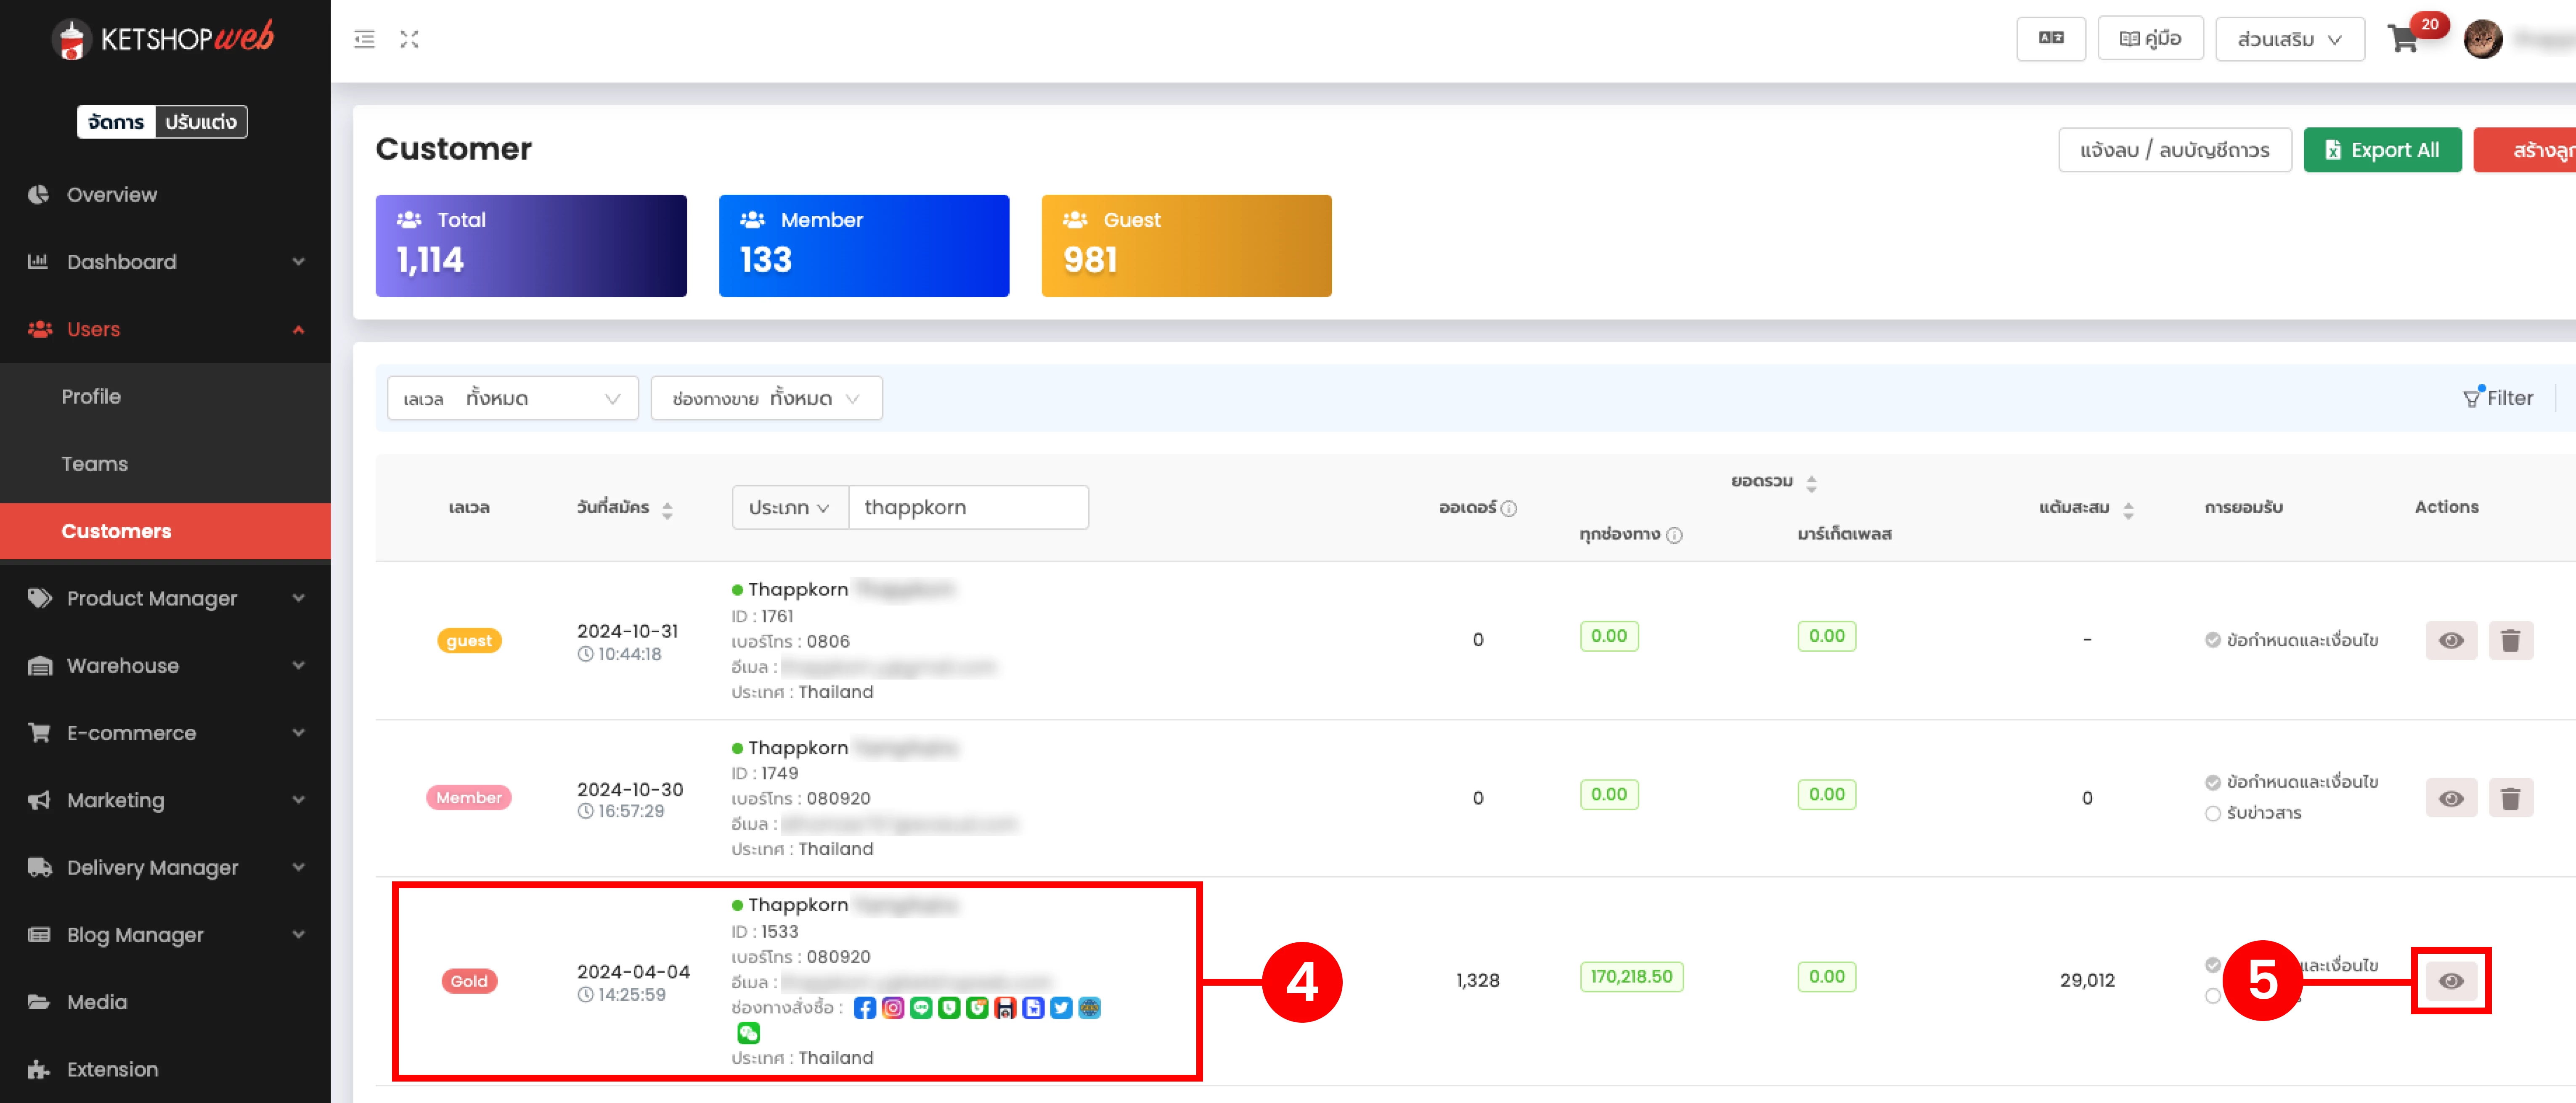Expand the E-commerce sidebar menu

coord(165,733)
